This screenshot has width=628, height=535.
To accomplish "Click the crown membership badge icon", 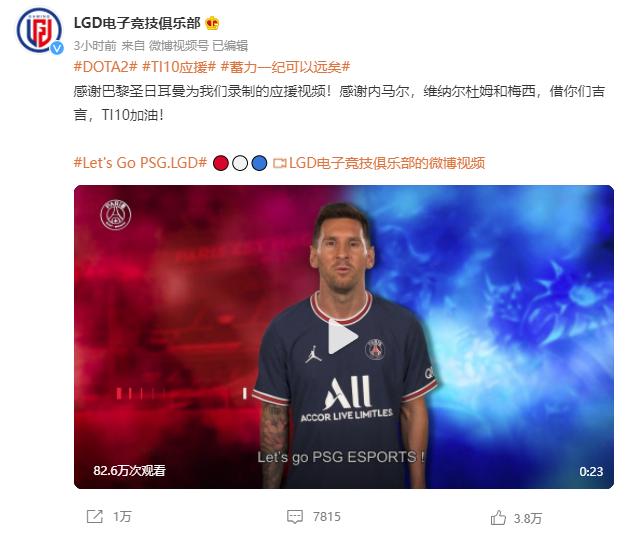I will click(212, 23).
